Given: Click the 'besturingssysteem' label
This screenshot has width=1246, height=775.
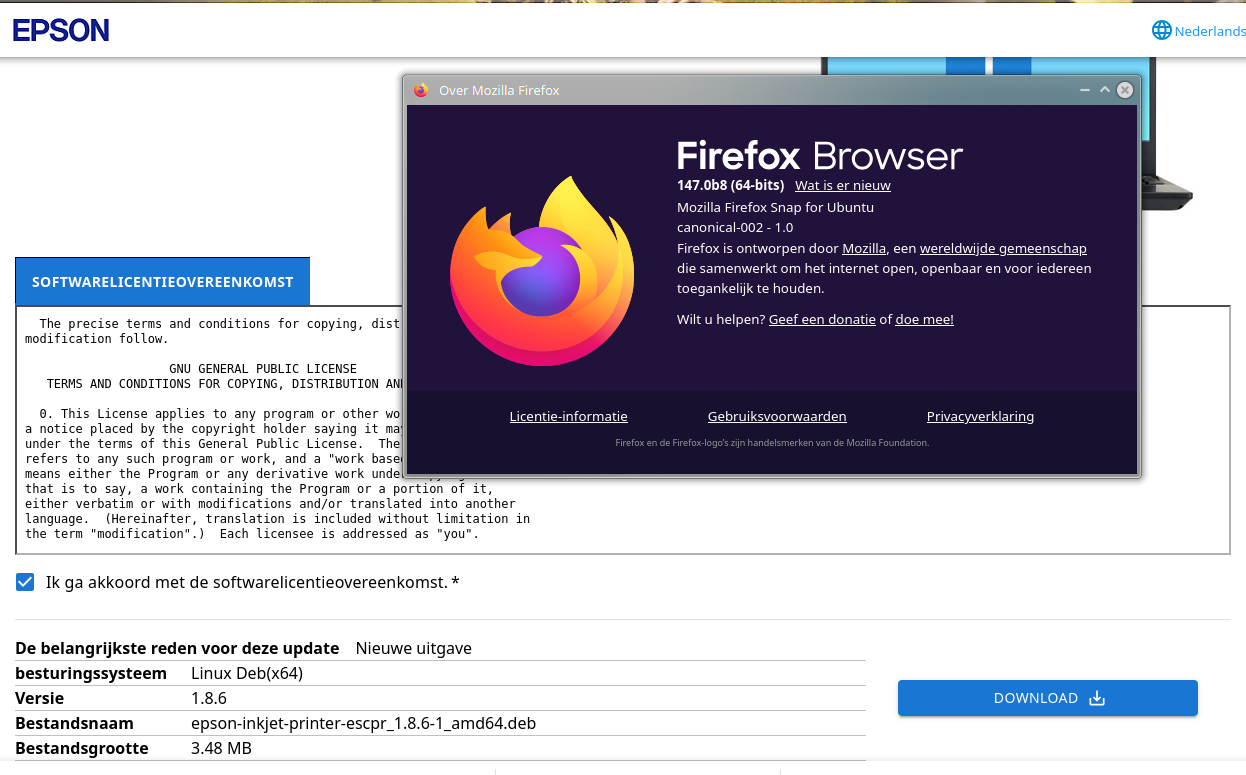Looking at the screenshot, I should [x=91, y=673].
